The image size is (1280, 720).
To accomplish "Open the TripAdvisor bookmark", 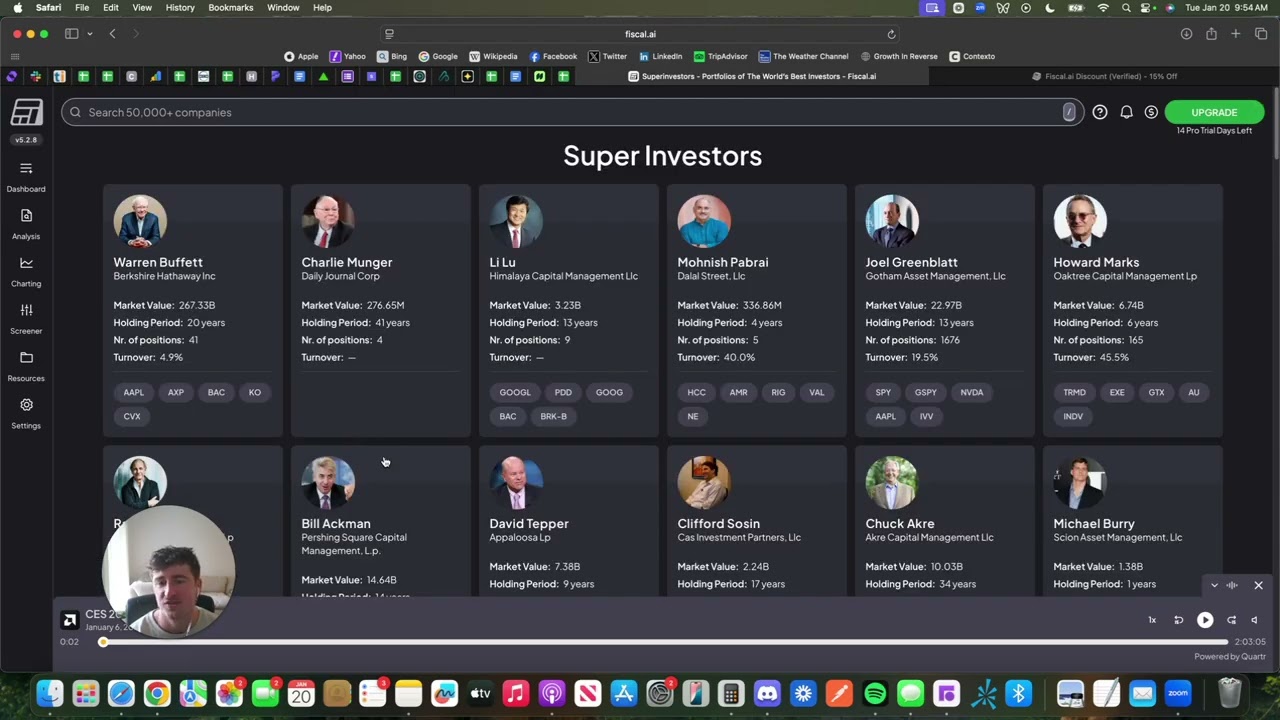I will pos(721,56).
